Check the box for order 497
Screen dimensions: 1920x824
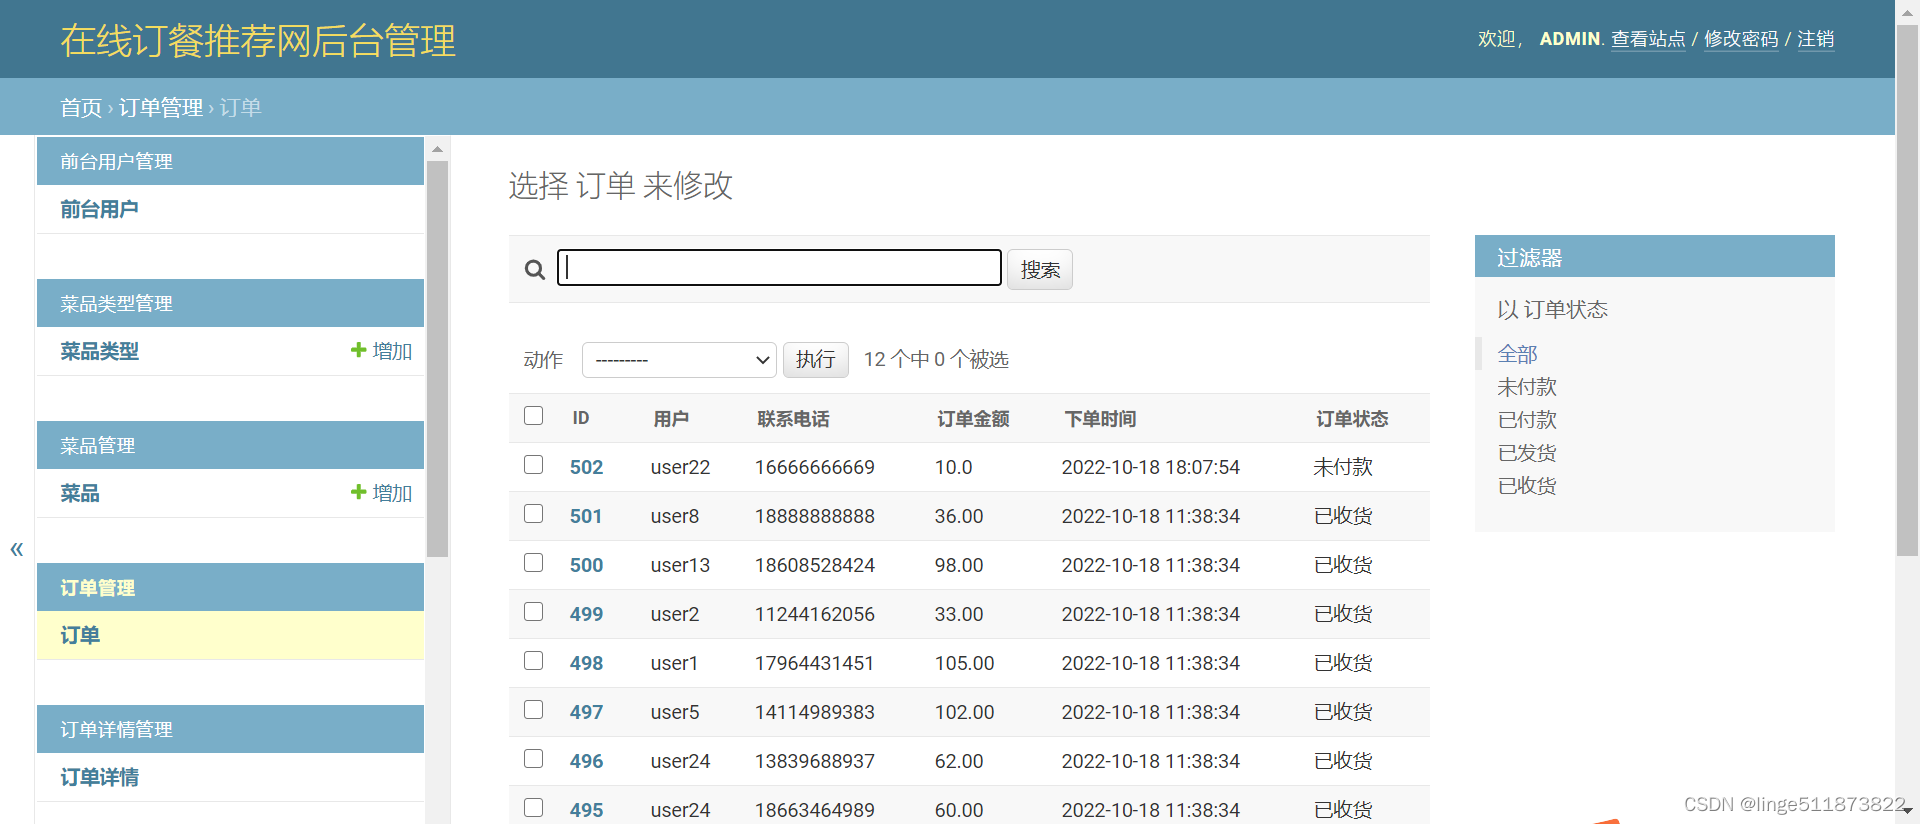pos(534,710)
